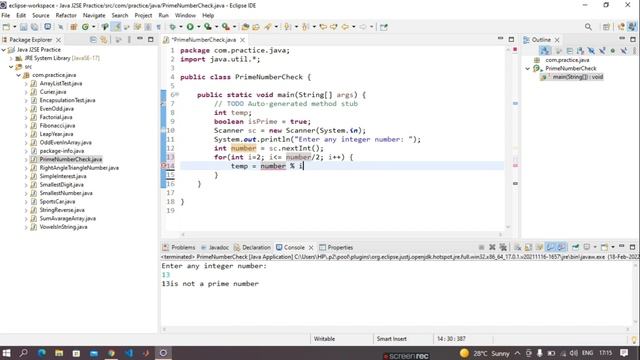The width and height of the screenshot is (640, 360).
Task: Click the magnifier Quick Access search icon
Action: 588,27
